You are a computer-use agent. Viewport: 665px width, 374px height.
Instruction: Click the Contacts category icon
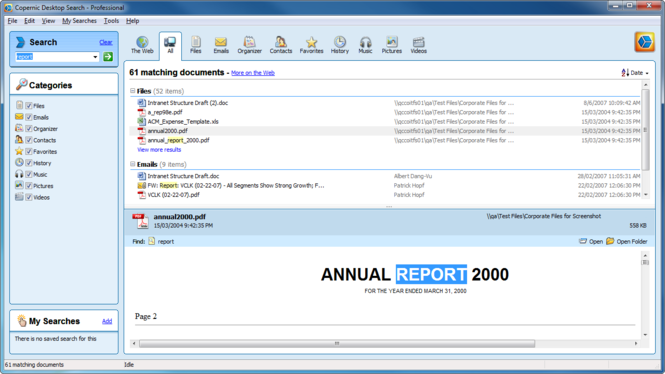20,140
